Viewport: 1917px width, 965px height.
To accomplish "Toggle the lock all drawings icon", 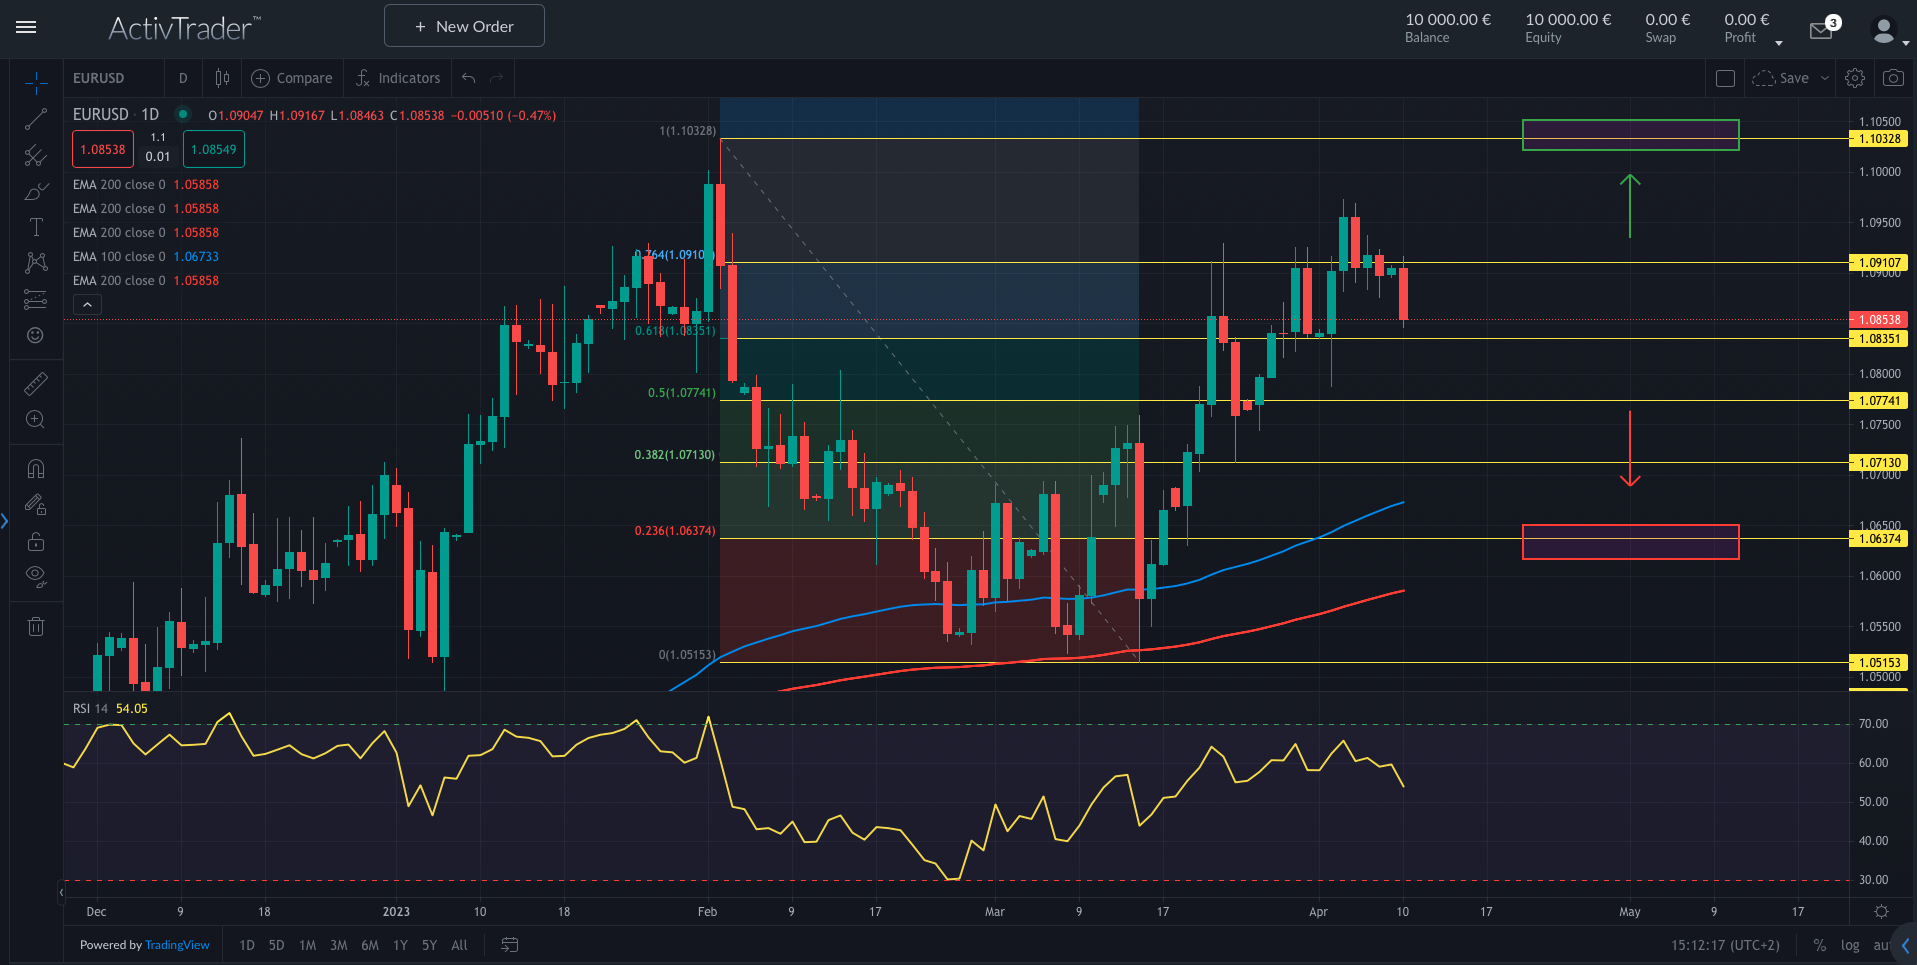I will point(36,541).
